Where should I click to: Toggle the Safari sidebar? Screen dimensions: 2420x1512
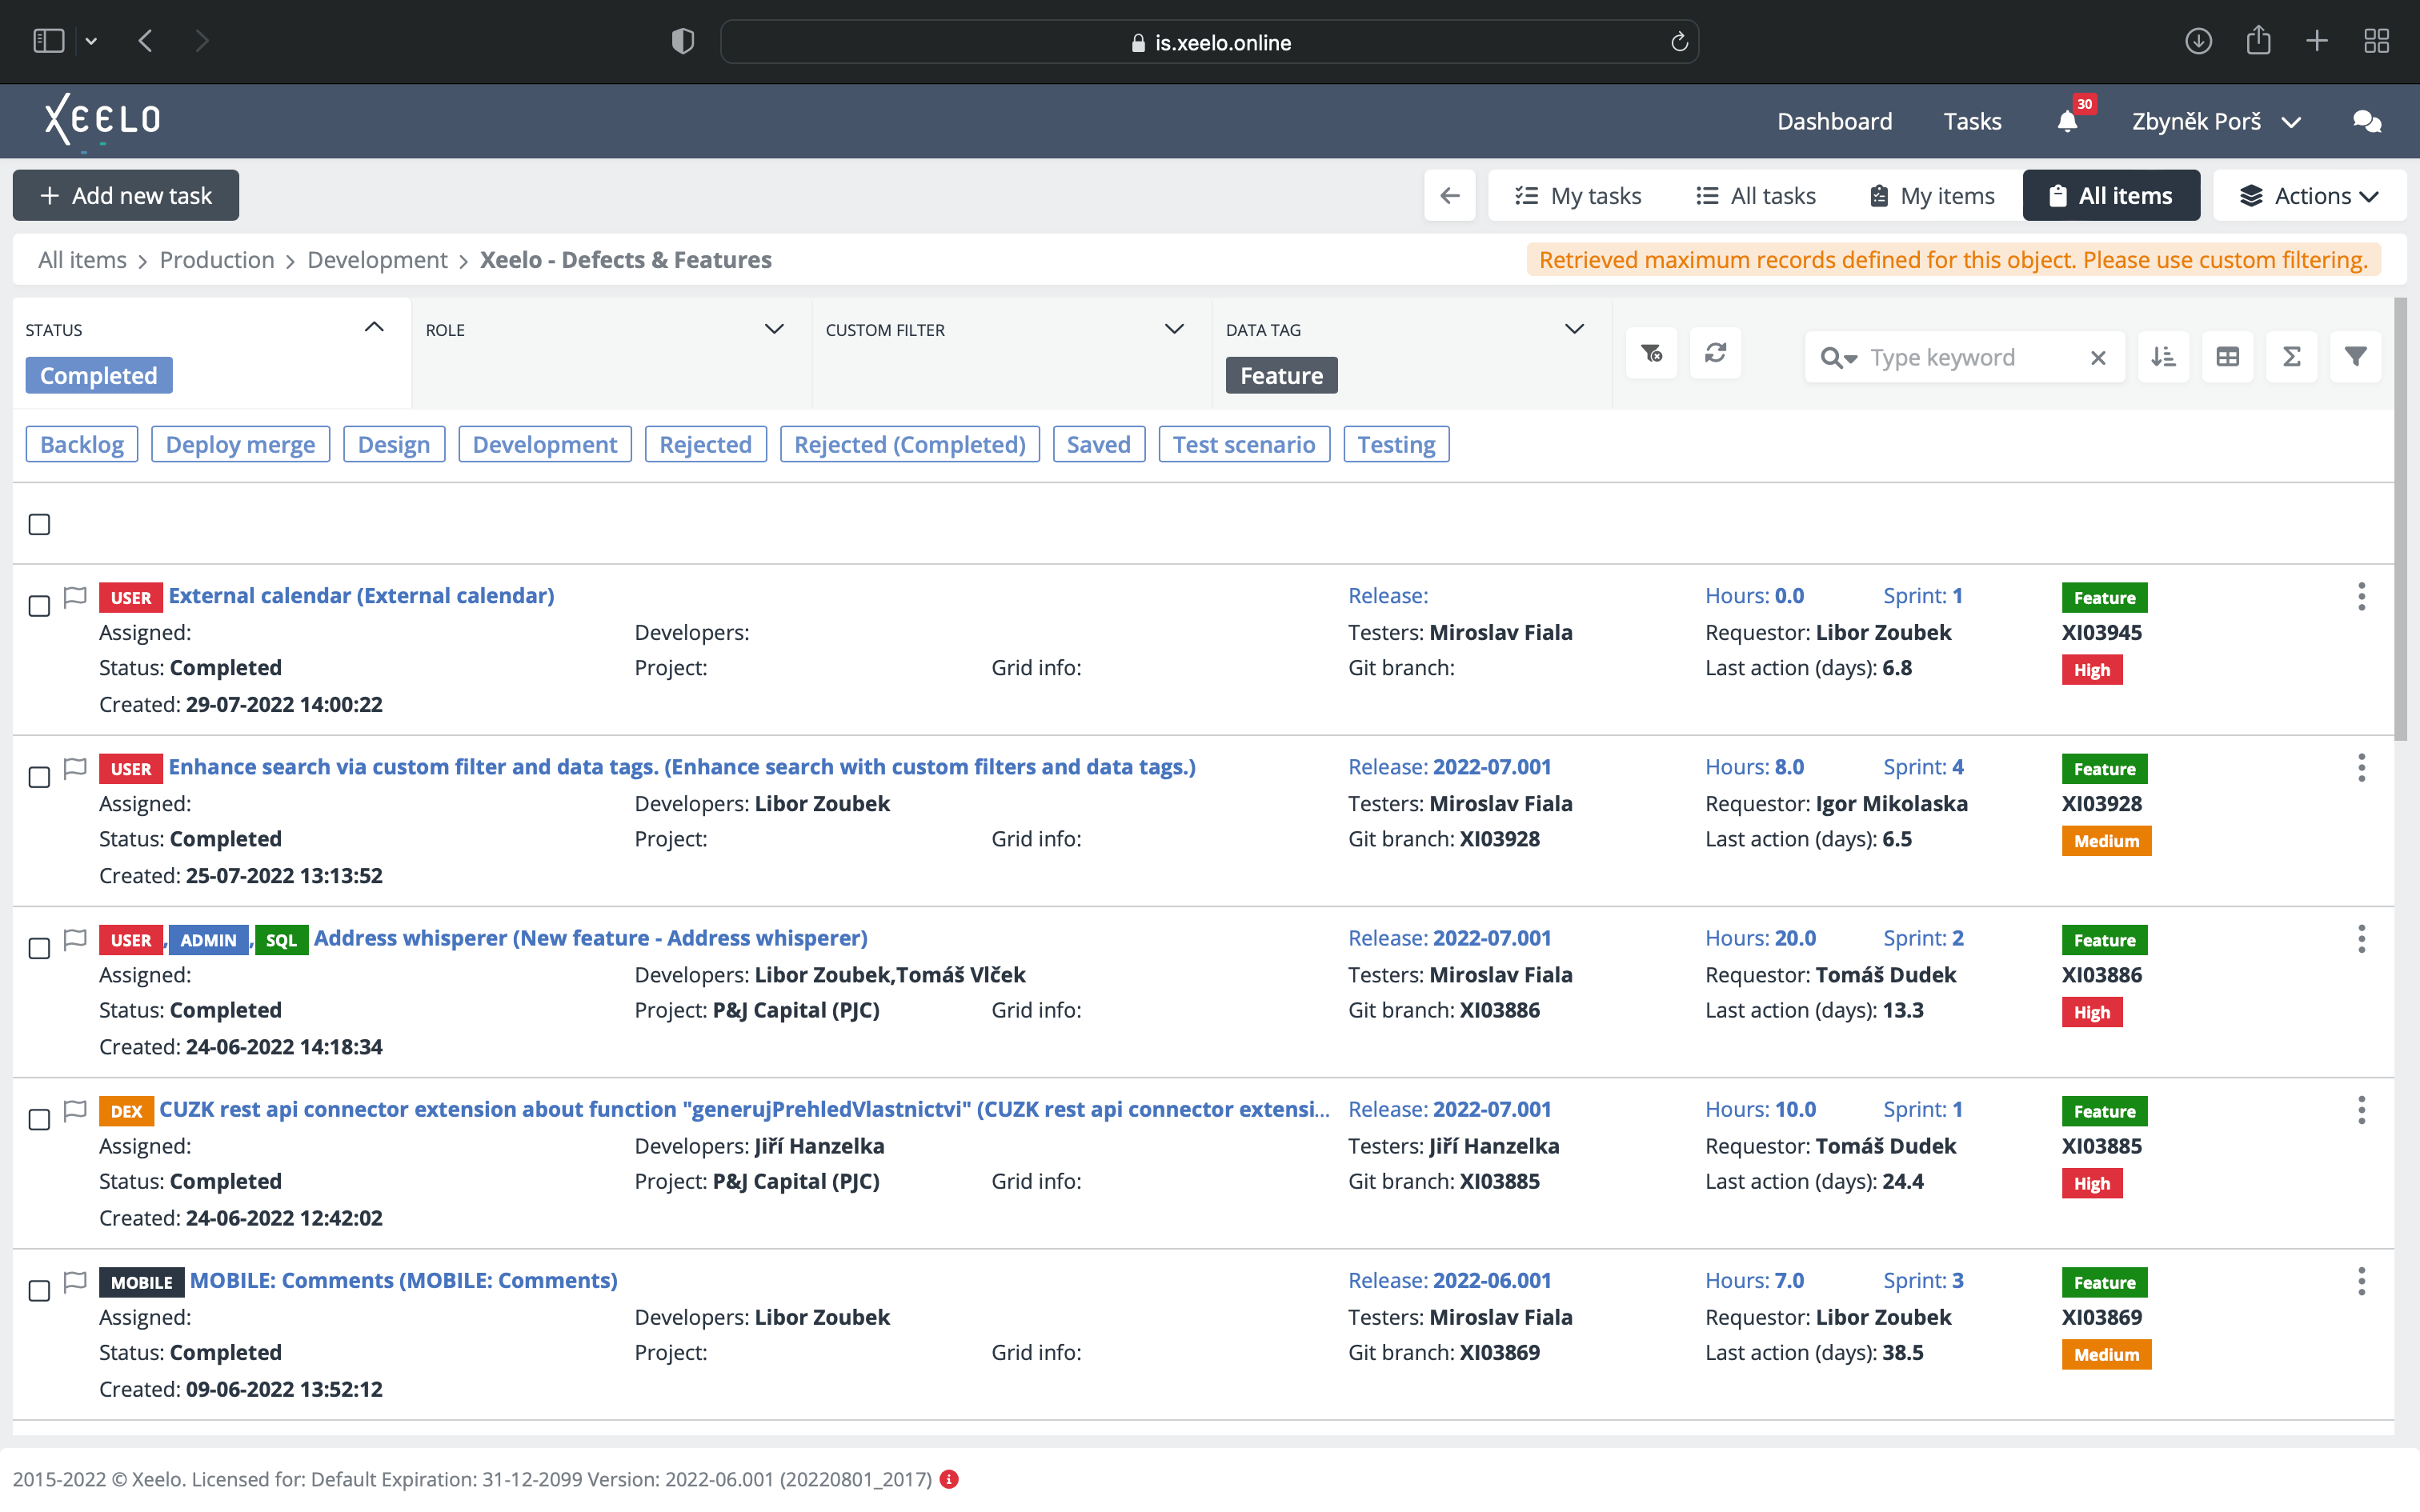48,41
